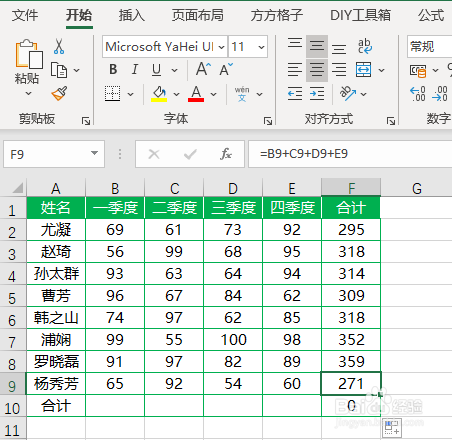Switch to the 开始 tab
Image resolution: width=452 pixels, height=440 pixels.
coord(79,15)
